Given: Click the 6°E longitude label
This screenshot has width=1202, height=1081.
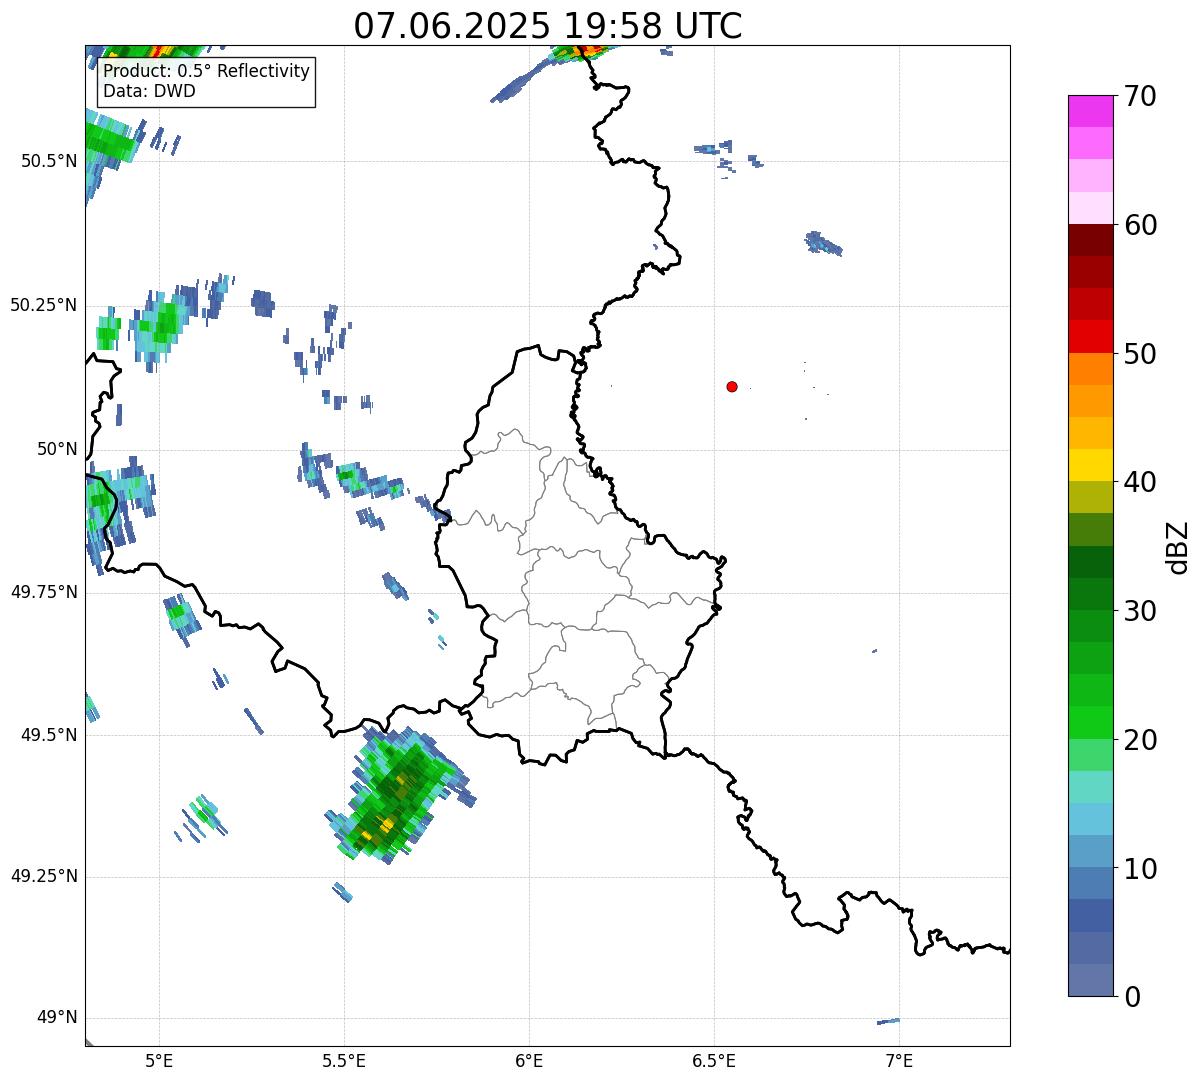Looking at the screenshot, I should (x=529, y=1060).
